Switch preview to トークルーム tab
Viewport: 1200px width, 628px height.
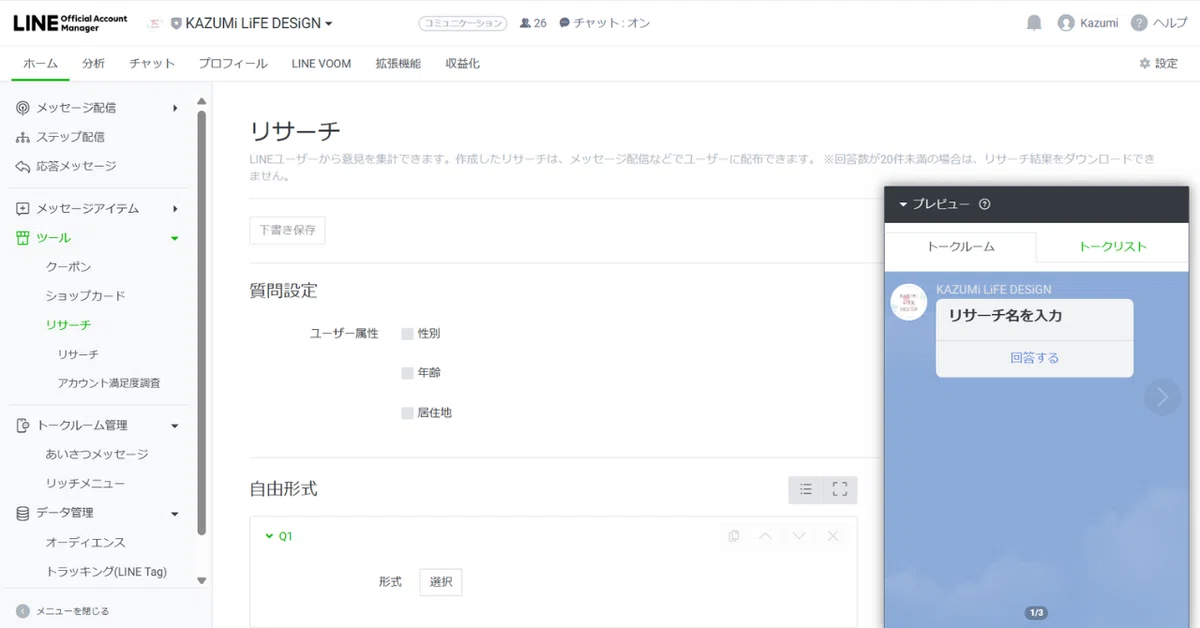[x=961, y=246]
